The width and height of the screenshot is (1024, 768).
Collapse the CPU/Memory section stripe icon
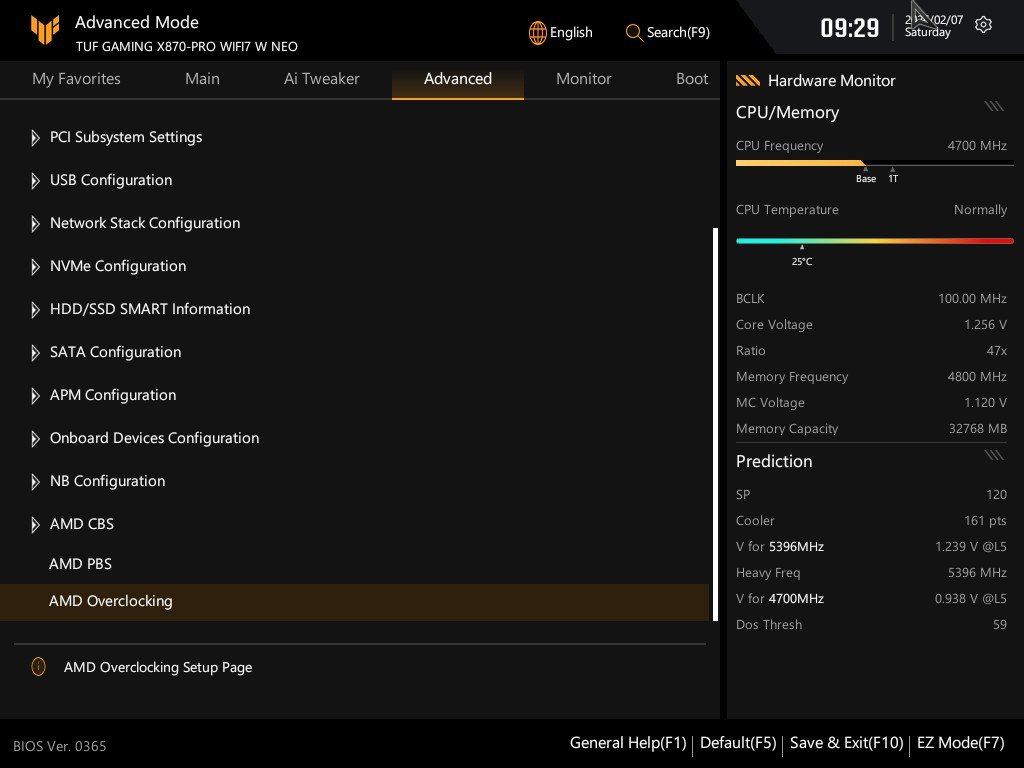tap(993, 106)
